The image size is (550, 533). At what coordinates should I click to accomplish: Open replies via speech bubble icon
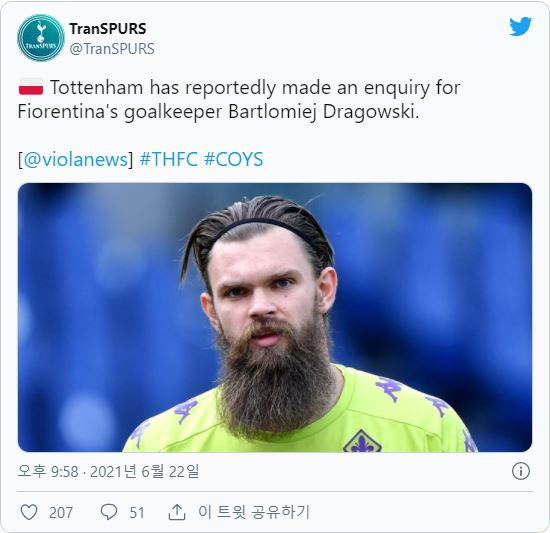tap(109, 512)
